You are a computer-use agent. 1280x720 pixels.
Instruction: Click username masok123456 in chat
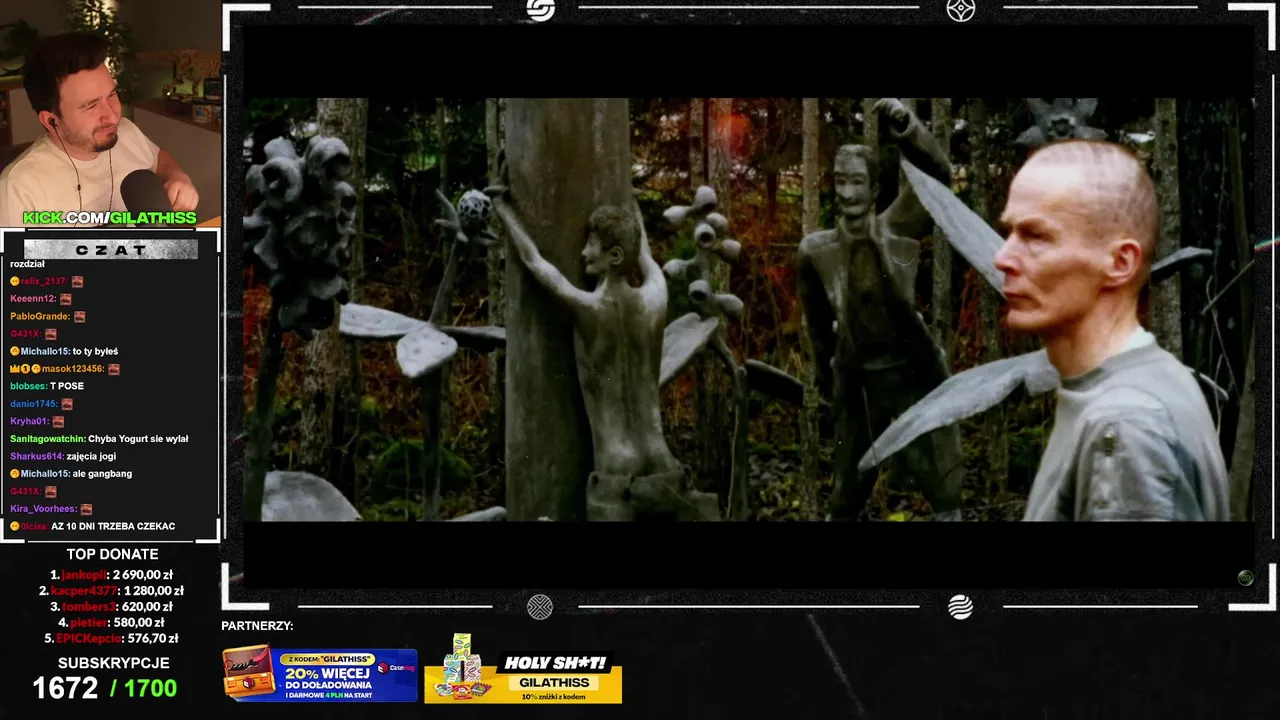point(72,369)
